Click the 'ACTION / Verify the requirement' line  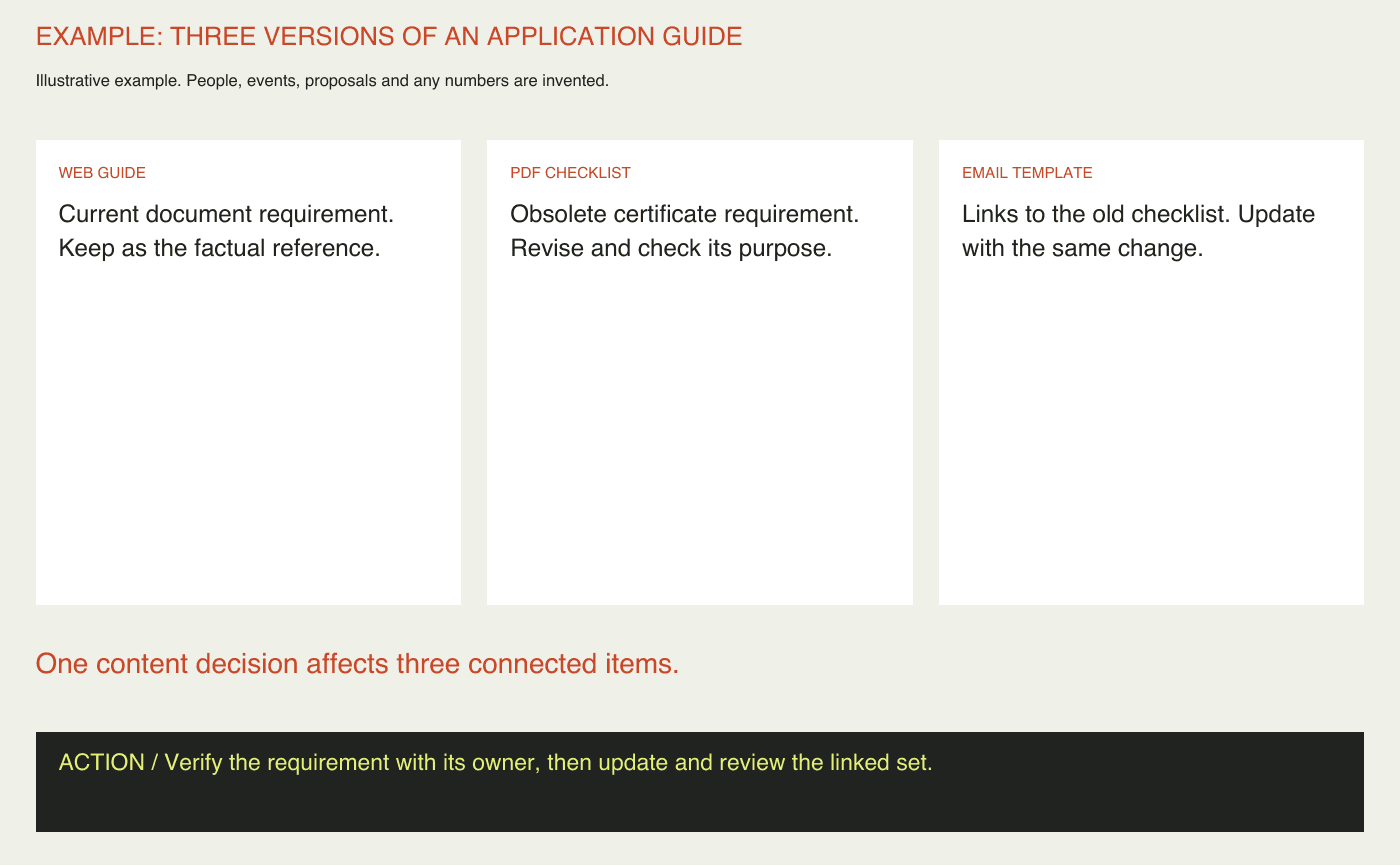coord(495,762)
